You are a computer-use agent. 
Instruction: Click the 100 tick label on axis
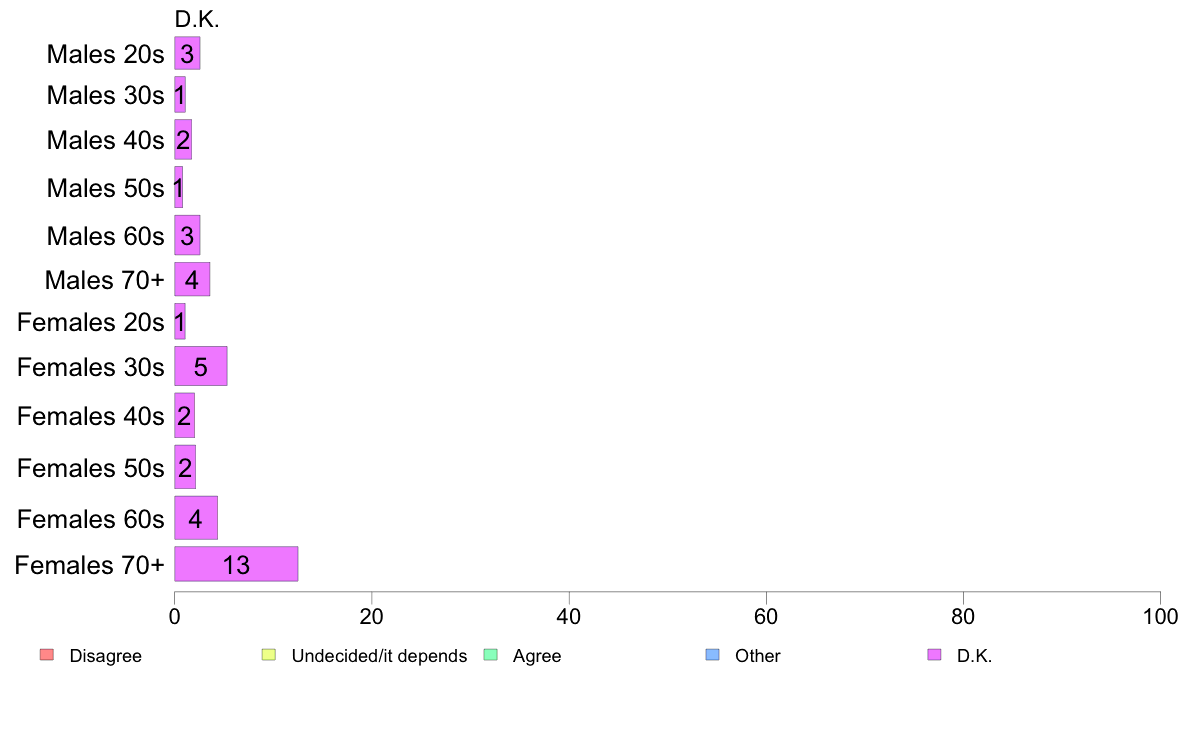tap(1160, 617)
